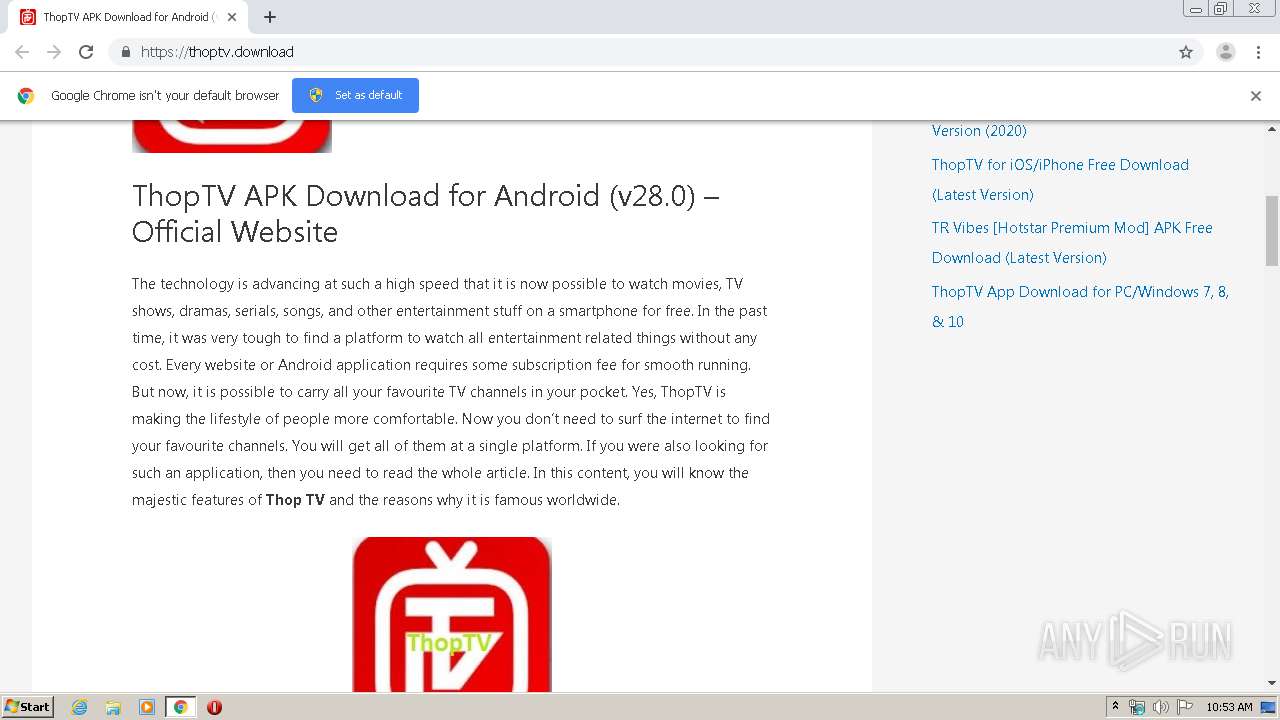Click the volume speaker tray icon
The height and width of the screenshot is (720, 1280).
tap(1160, 707)
